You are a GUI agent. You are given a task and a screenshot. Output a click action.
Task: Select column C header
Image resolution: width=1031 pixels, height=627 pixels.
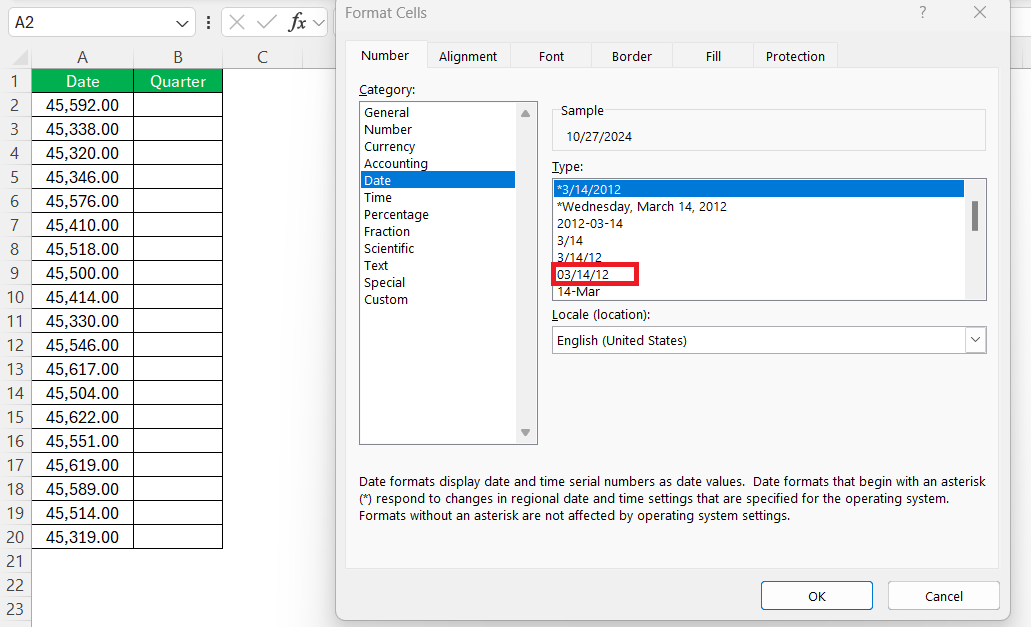pyautogui.click(x=262, y=58)
